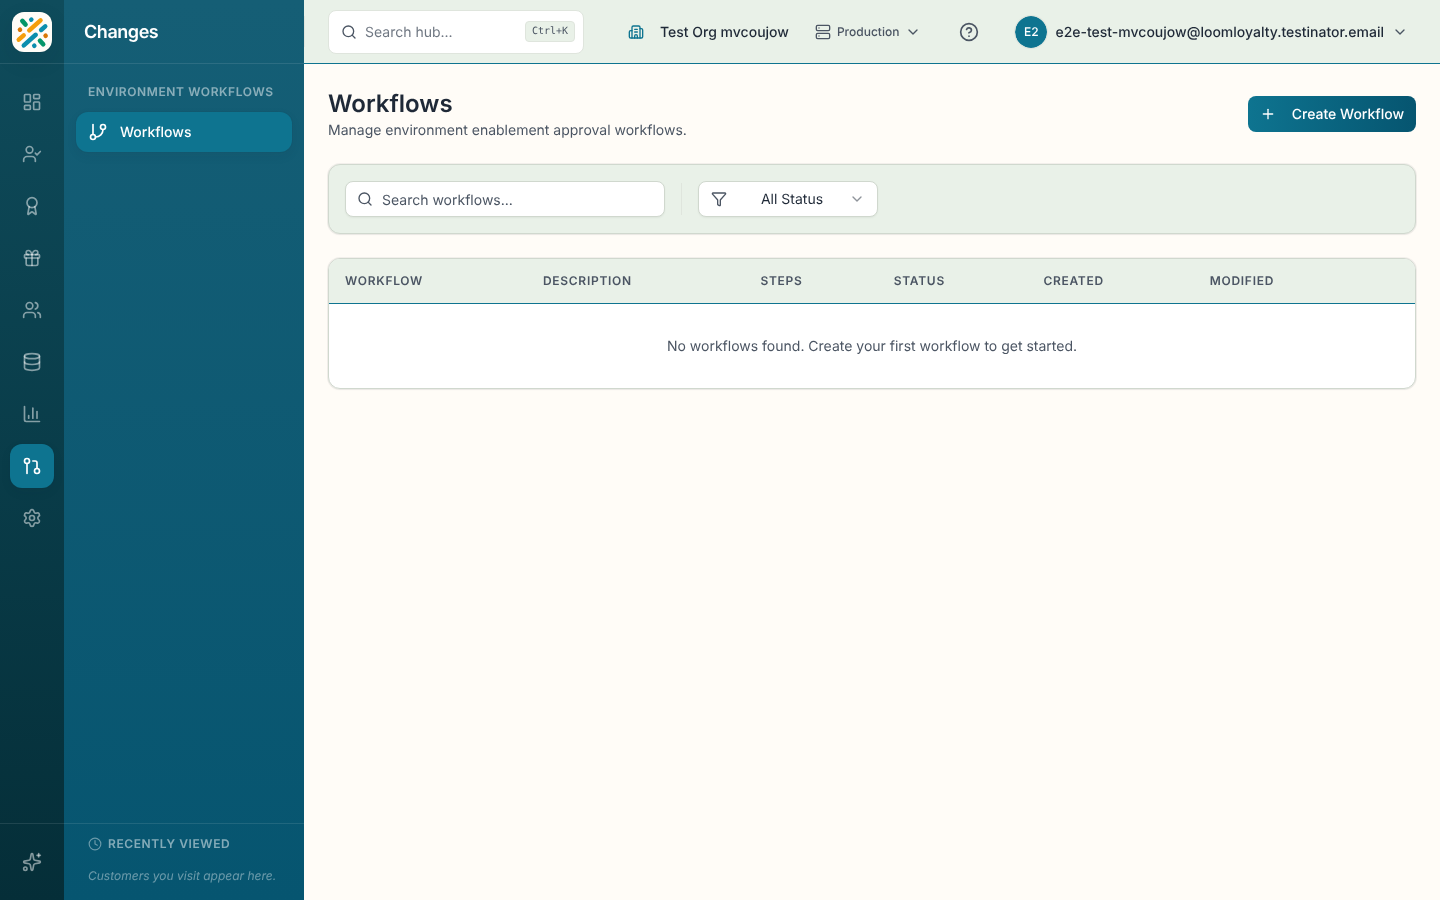
Task: Click the "No workflows found" message
Action: [x=872, y=346]
